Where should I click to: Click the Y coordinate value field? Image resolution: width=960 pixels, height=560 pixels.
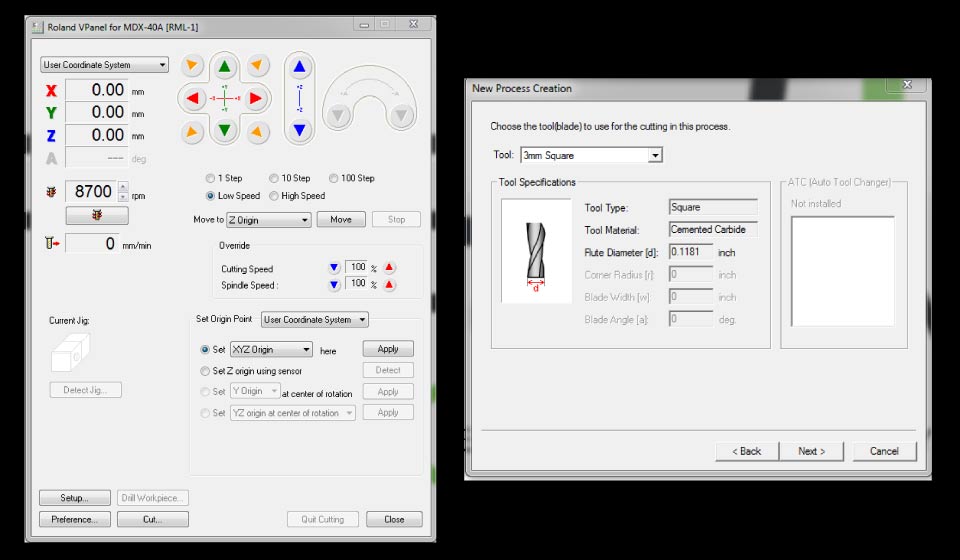tap(97, 113)
